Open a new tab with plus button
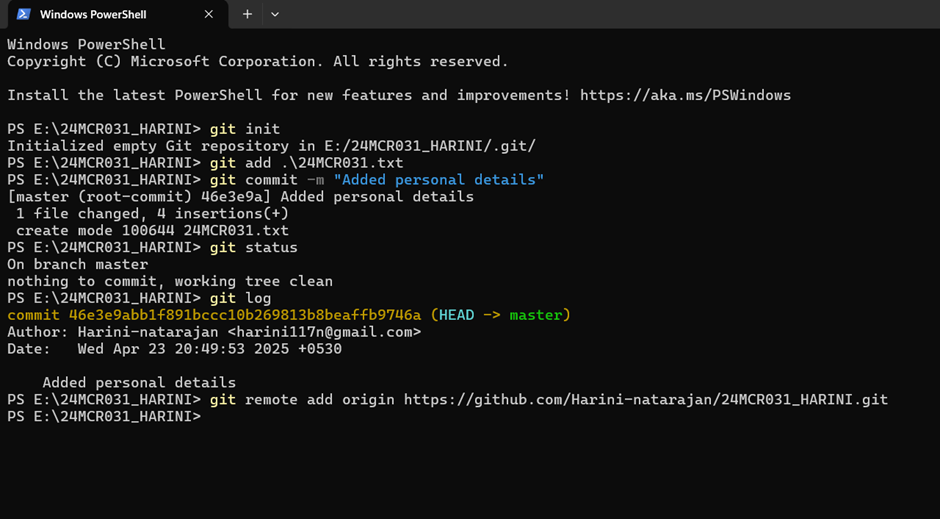940x519 pixels. 247,14
